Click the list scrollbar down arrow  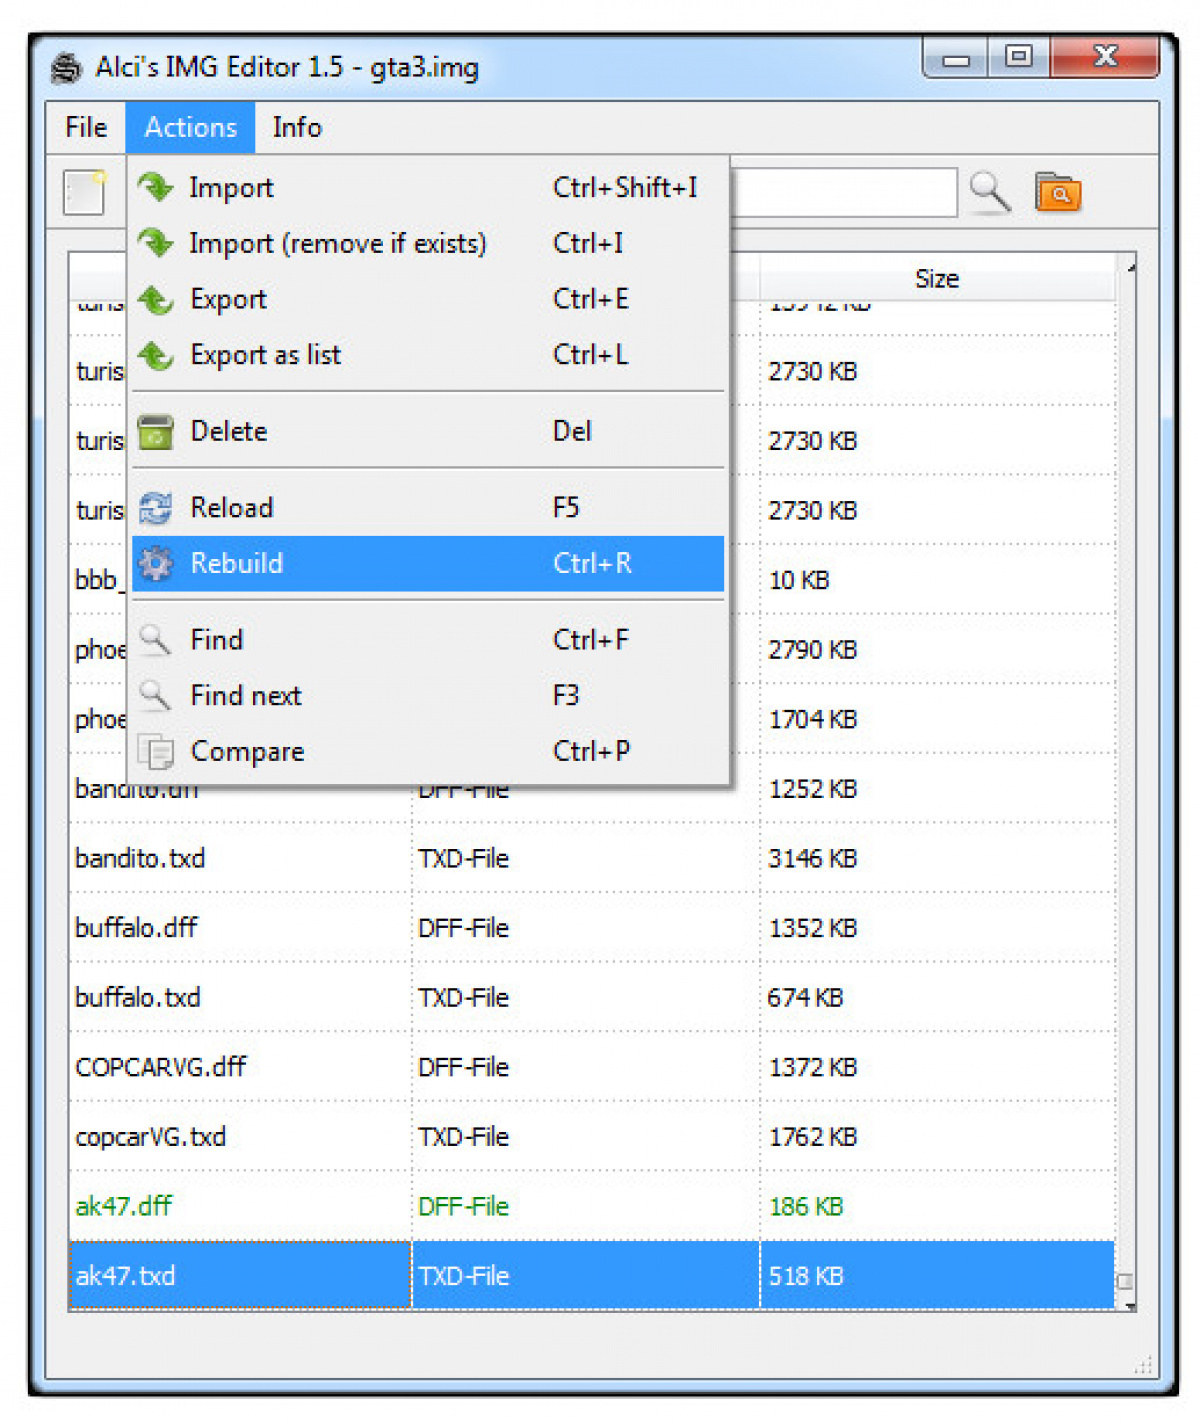pyautogui.click(x=1130, y=1305)
